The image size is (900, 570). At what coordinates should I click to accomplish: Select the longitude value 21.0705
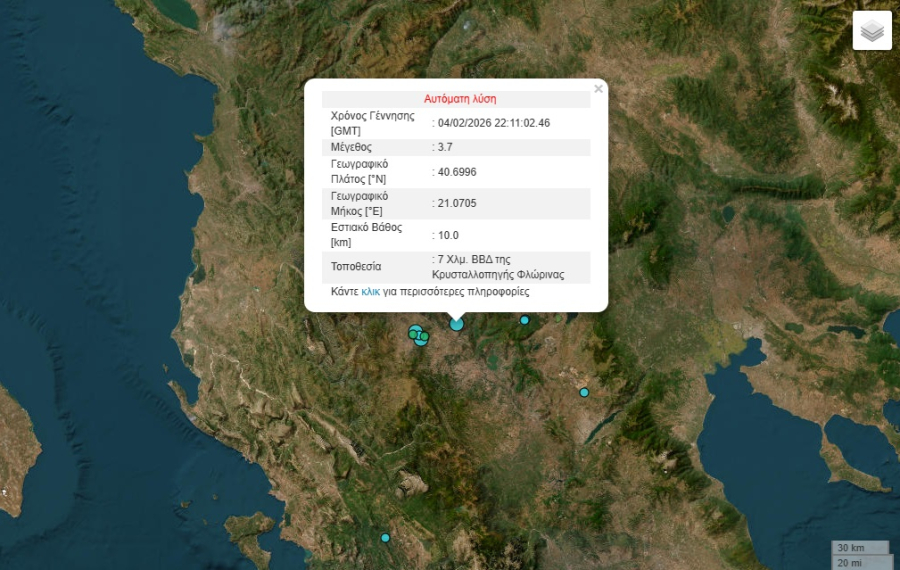click(457, 203)
